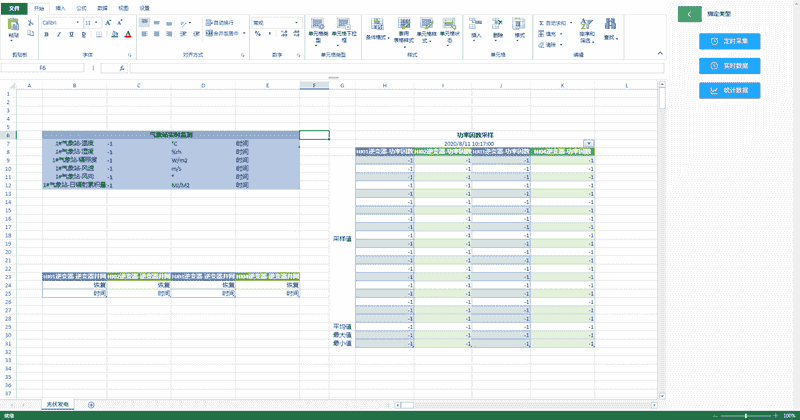Switch to the Settings (设置) tab
The image size is (800, 420).
(144, 8)
